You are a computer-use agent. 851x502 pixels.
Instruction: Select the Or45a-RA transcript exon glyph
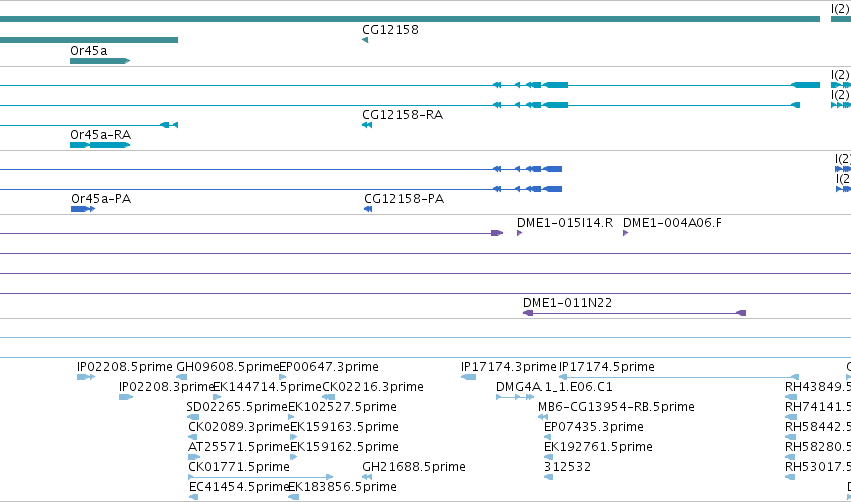[100, 145]
